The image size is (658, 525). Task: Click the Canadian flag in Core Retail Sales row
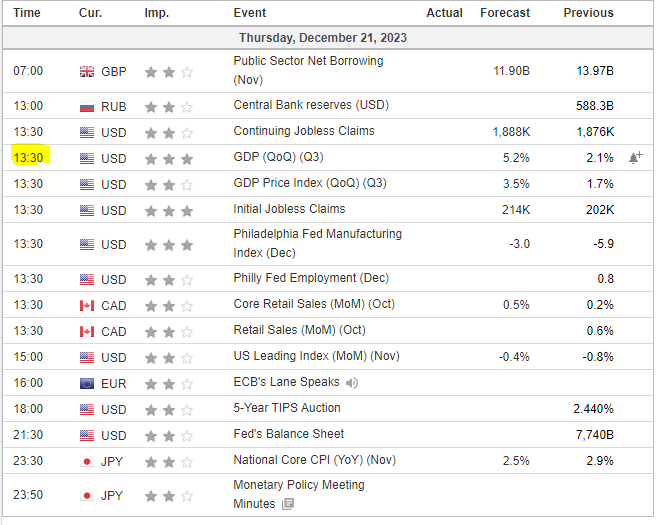click(87, 305)
